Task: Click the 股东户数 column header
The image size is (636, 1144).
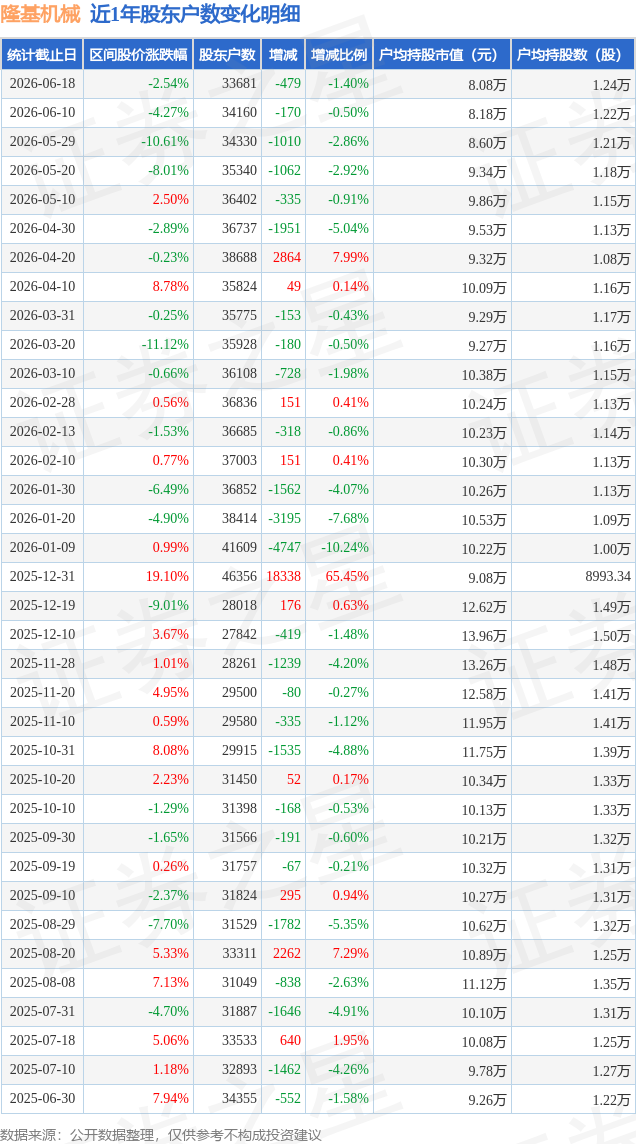Action: click(x=227, y=55)
